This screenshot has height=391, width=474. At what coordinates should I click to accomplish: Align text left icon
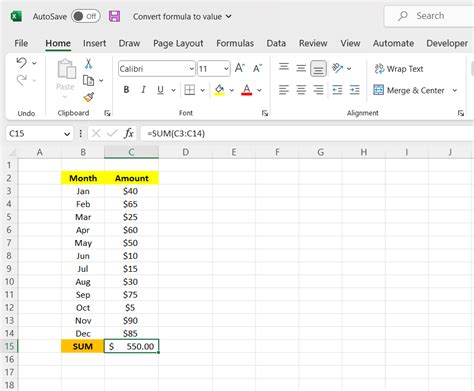coord(284,90)
